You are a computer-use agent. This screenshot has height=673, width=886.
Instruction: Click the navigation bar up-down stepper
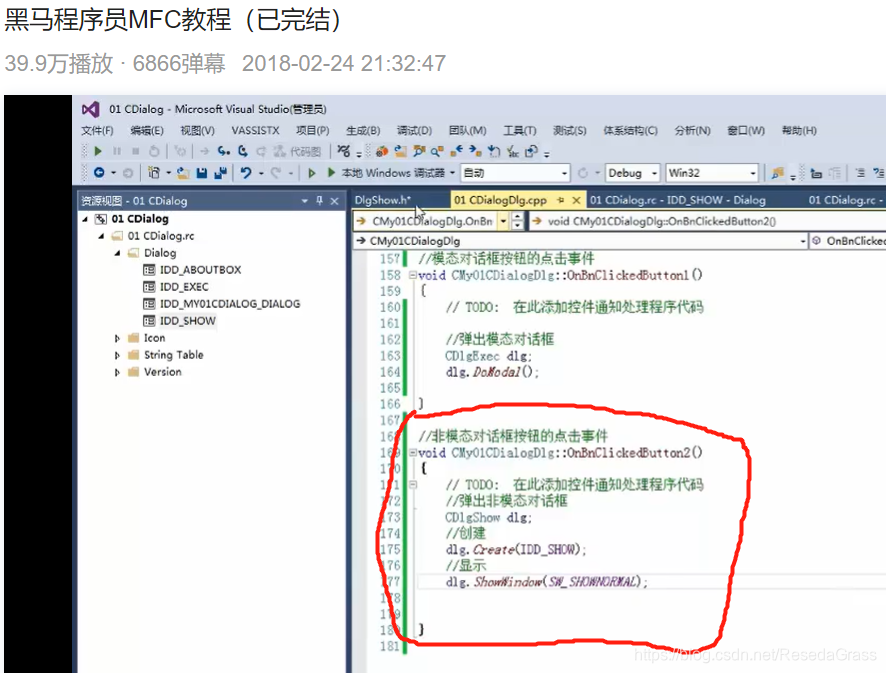click(518, 222)
